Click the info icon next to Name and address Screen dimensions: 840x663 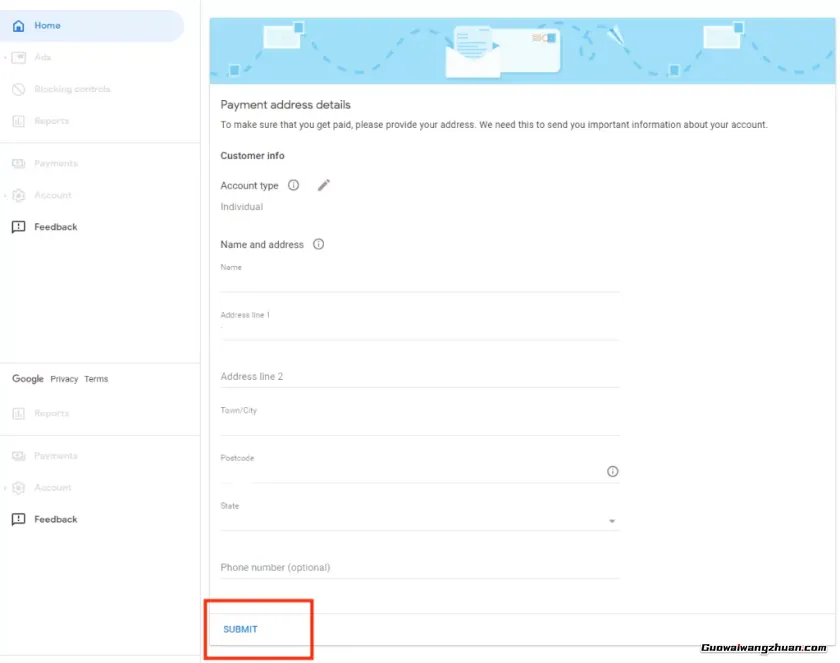tap(318, 244)
